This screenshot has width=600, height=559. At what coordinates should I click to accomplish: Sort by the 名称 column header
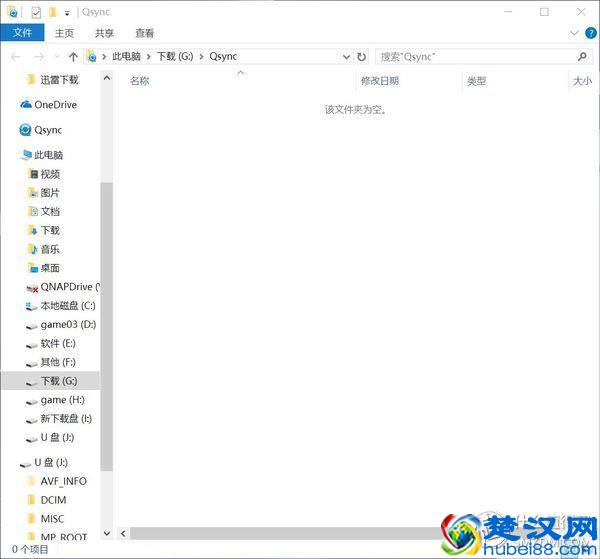point(140,81)
